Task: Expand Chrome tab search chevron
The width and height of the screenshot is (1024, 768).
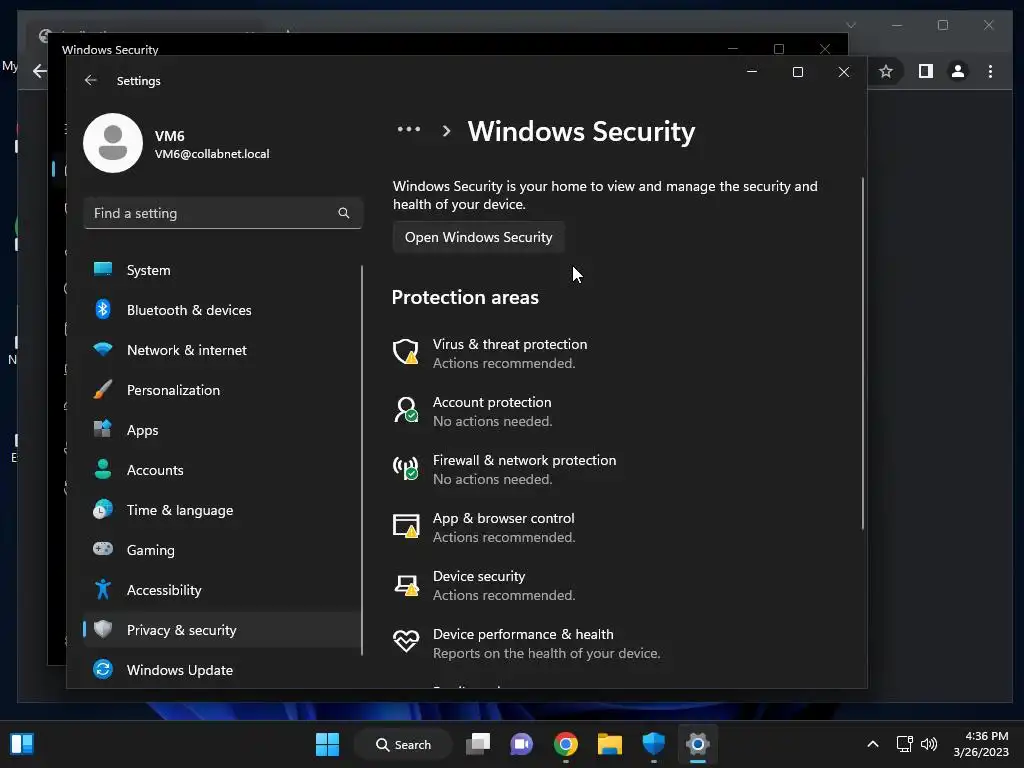Action: click(x=850, y=25)
